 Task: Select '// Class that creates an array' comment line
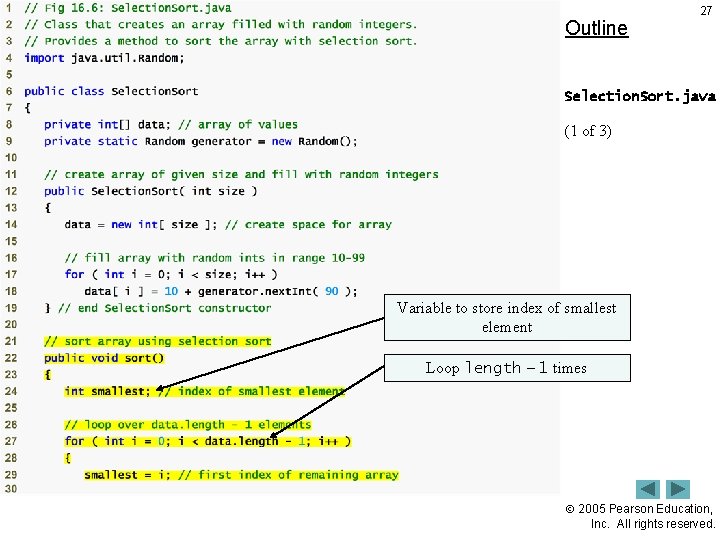(220, 24)
